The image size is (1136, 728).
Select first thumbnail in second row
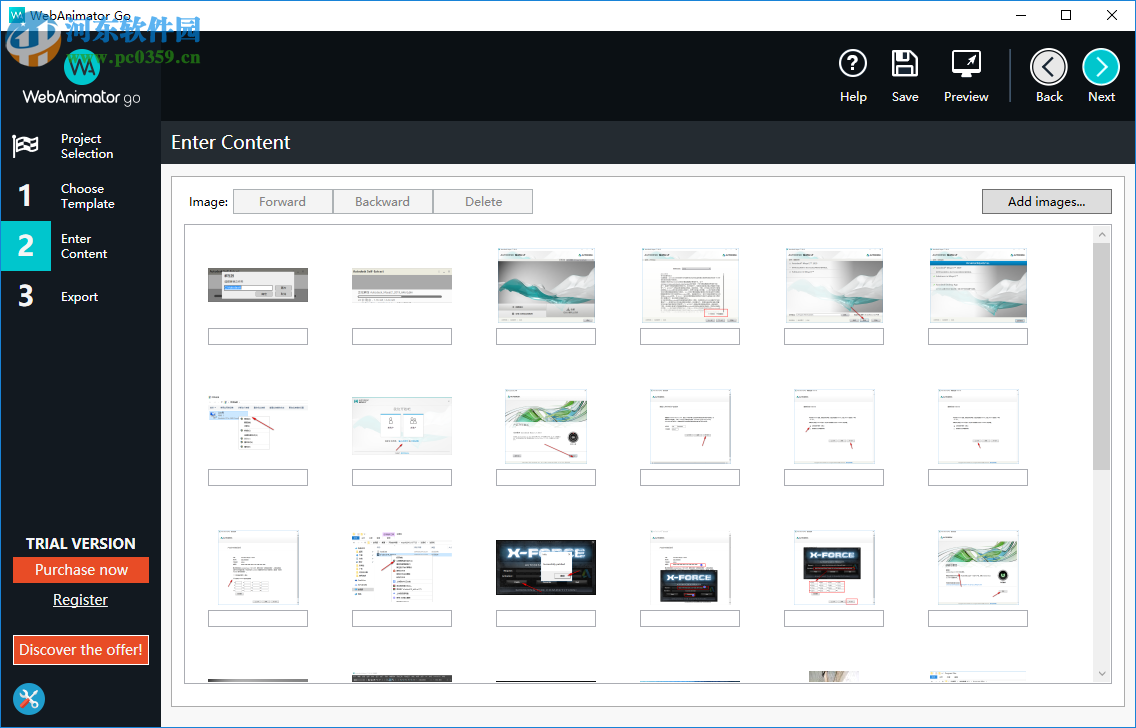(x=258, y=422)
